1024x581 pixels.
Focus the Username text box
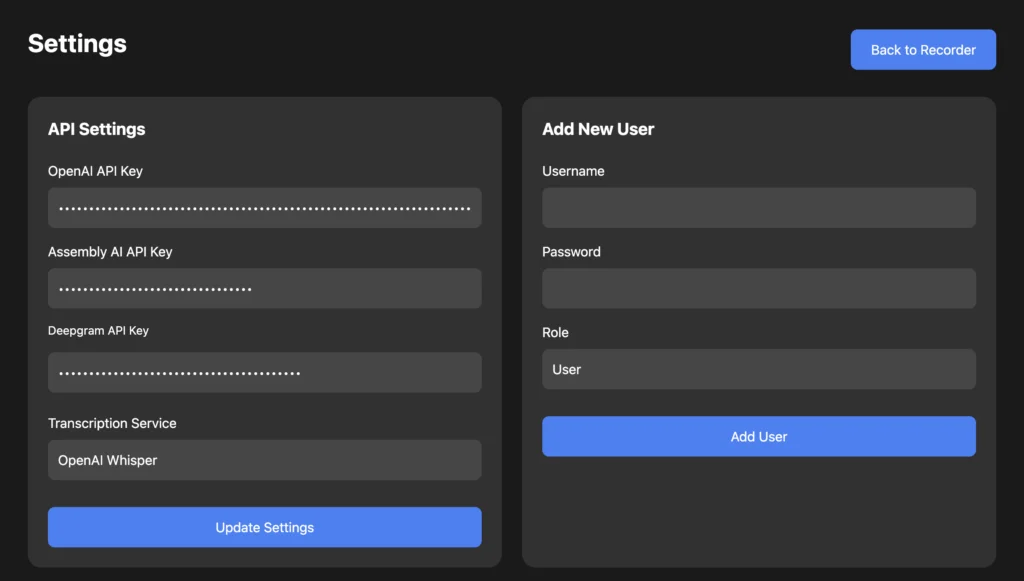(x=758, y=208)
